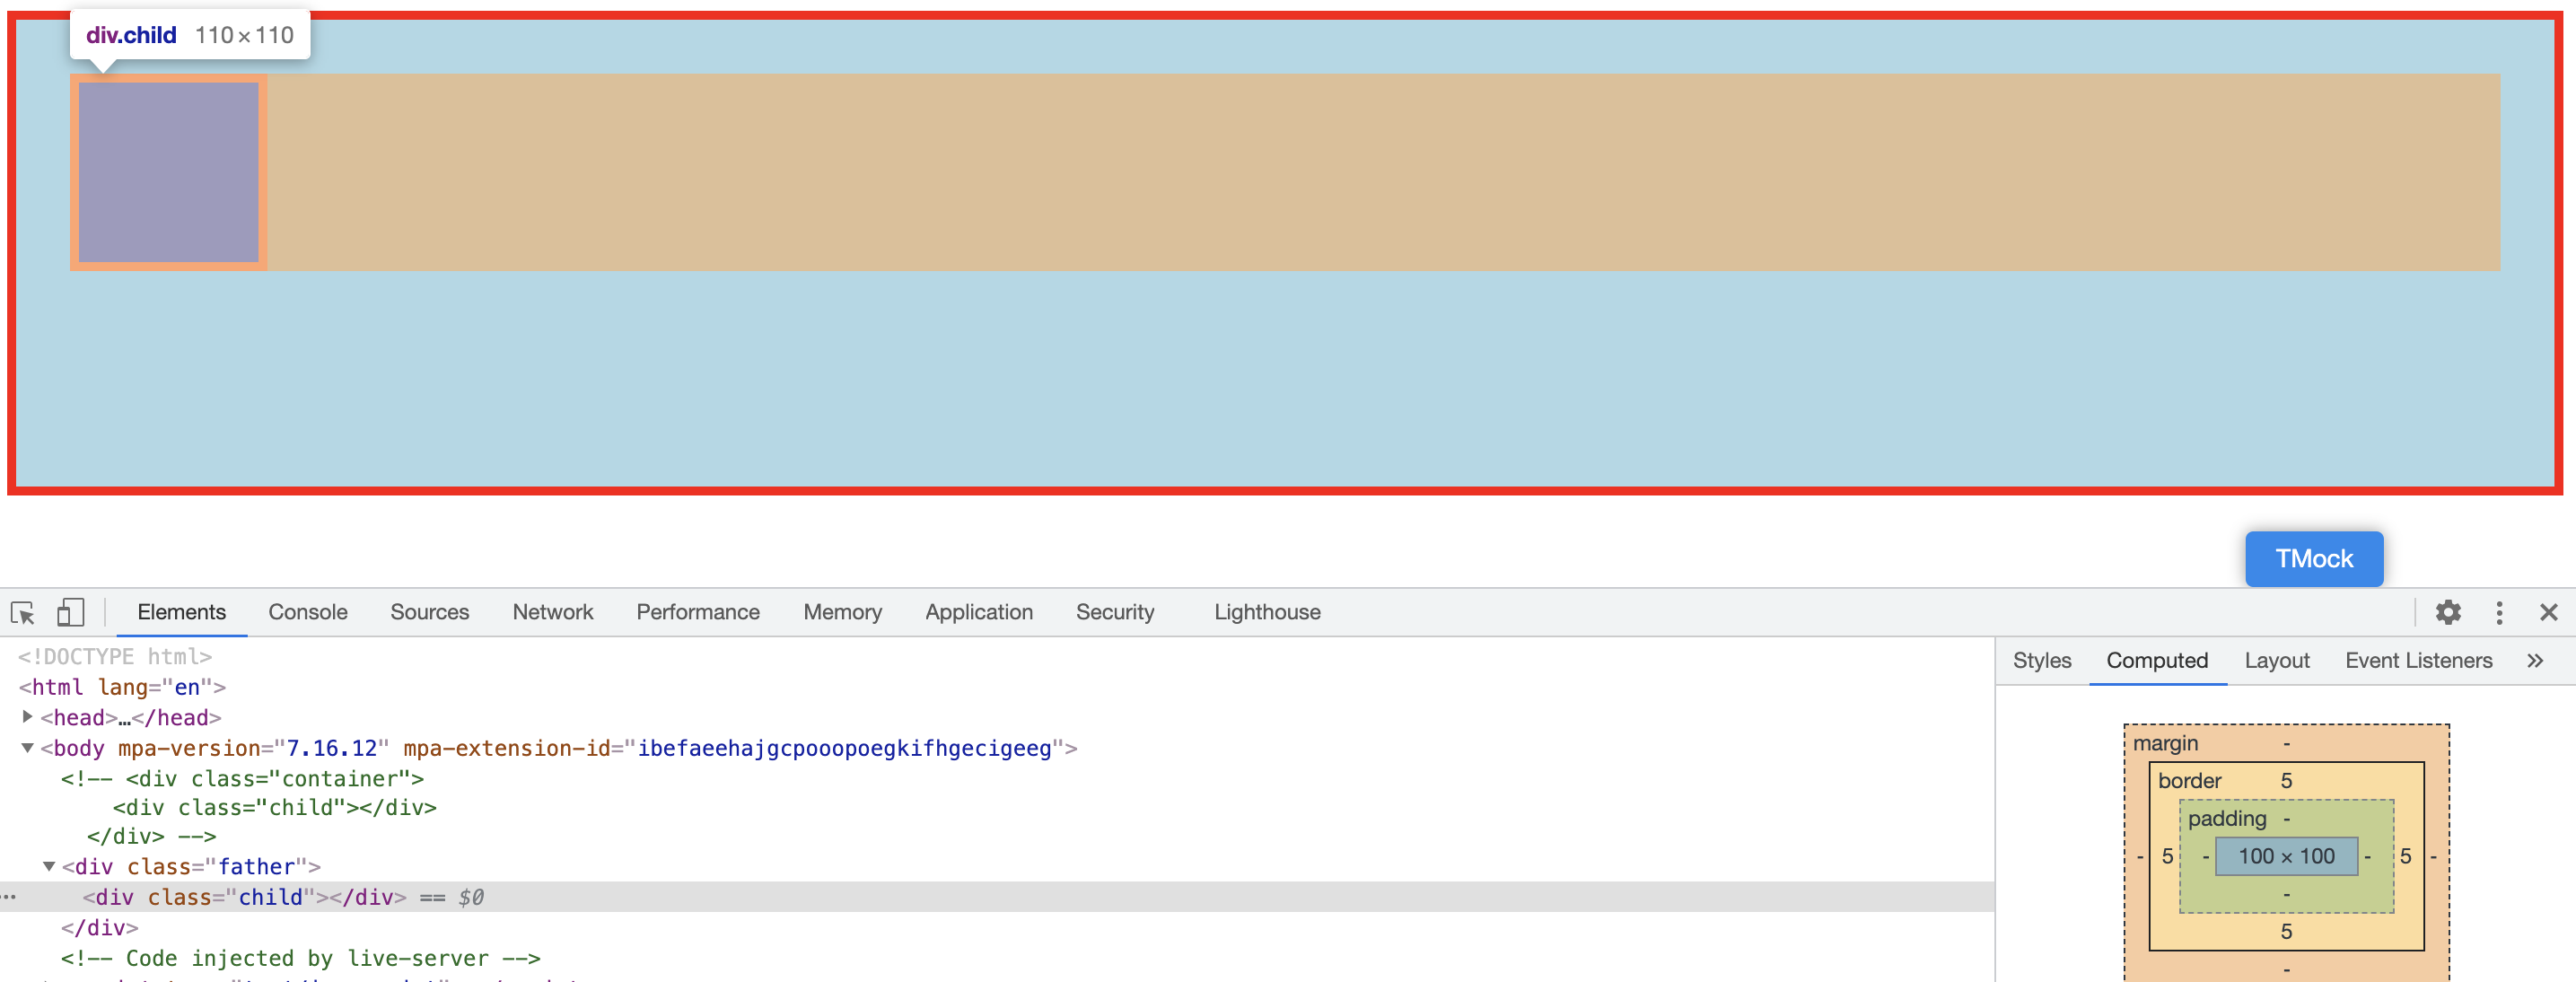Switch to the Styles sidebar tab
The image size is (2576, 982).
coord(2041,660)
